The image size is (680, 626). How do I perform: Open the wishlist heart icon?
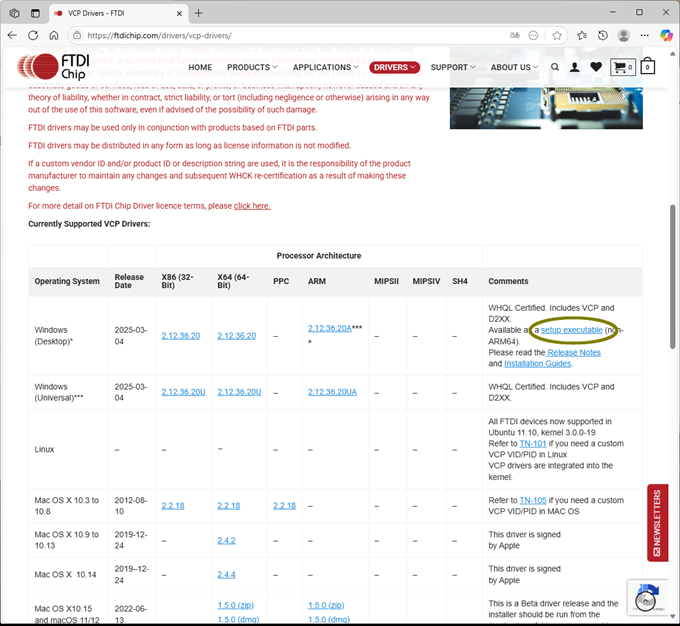(596, 67)
